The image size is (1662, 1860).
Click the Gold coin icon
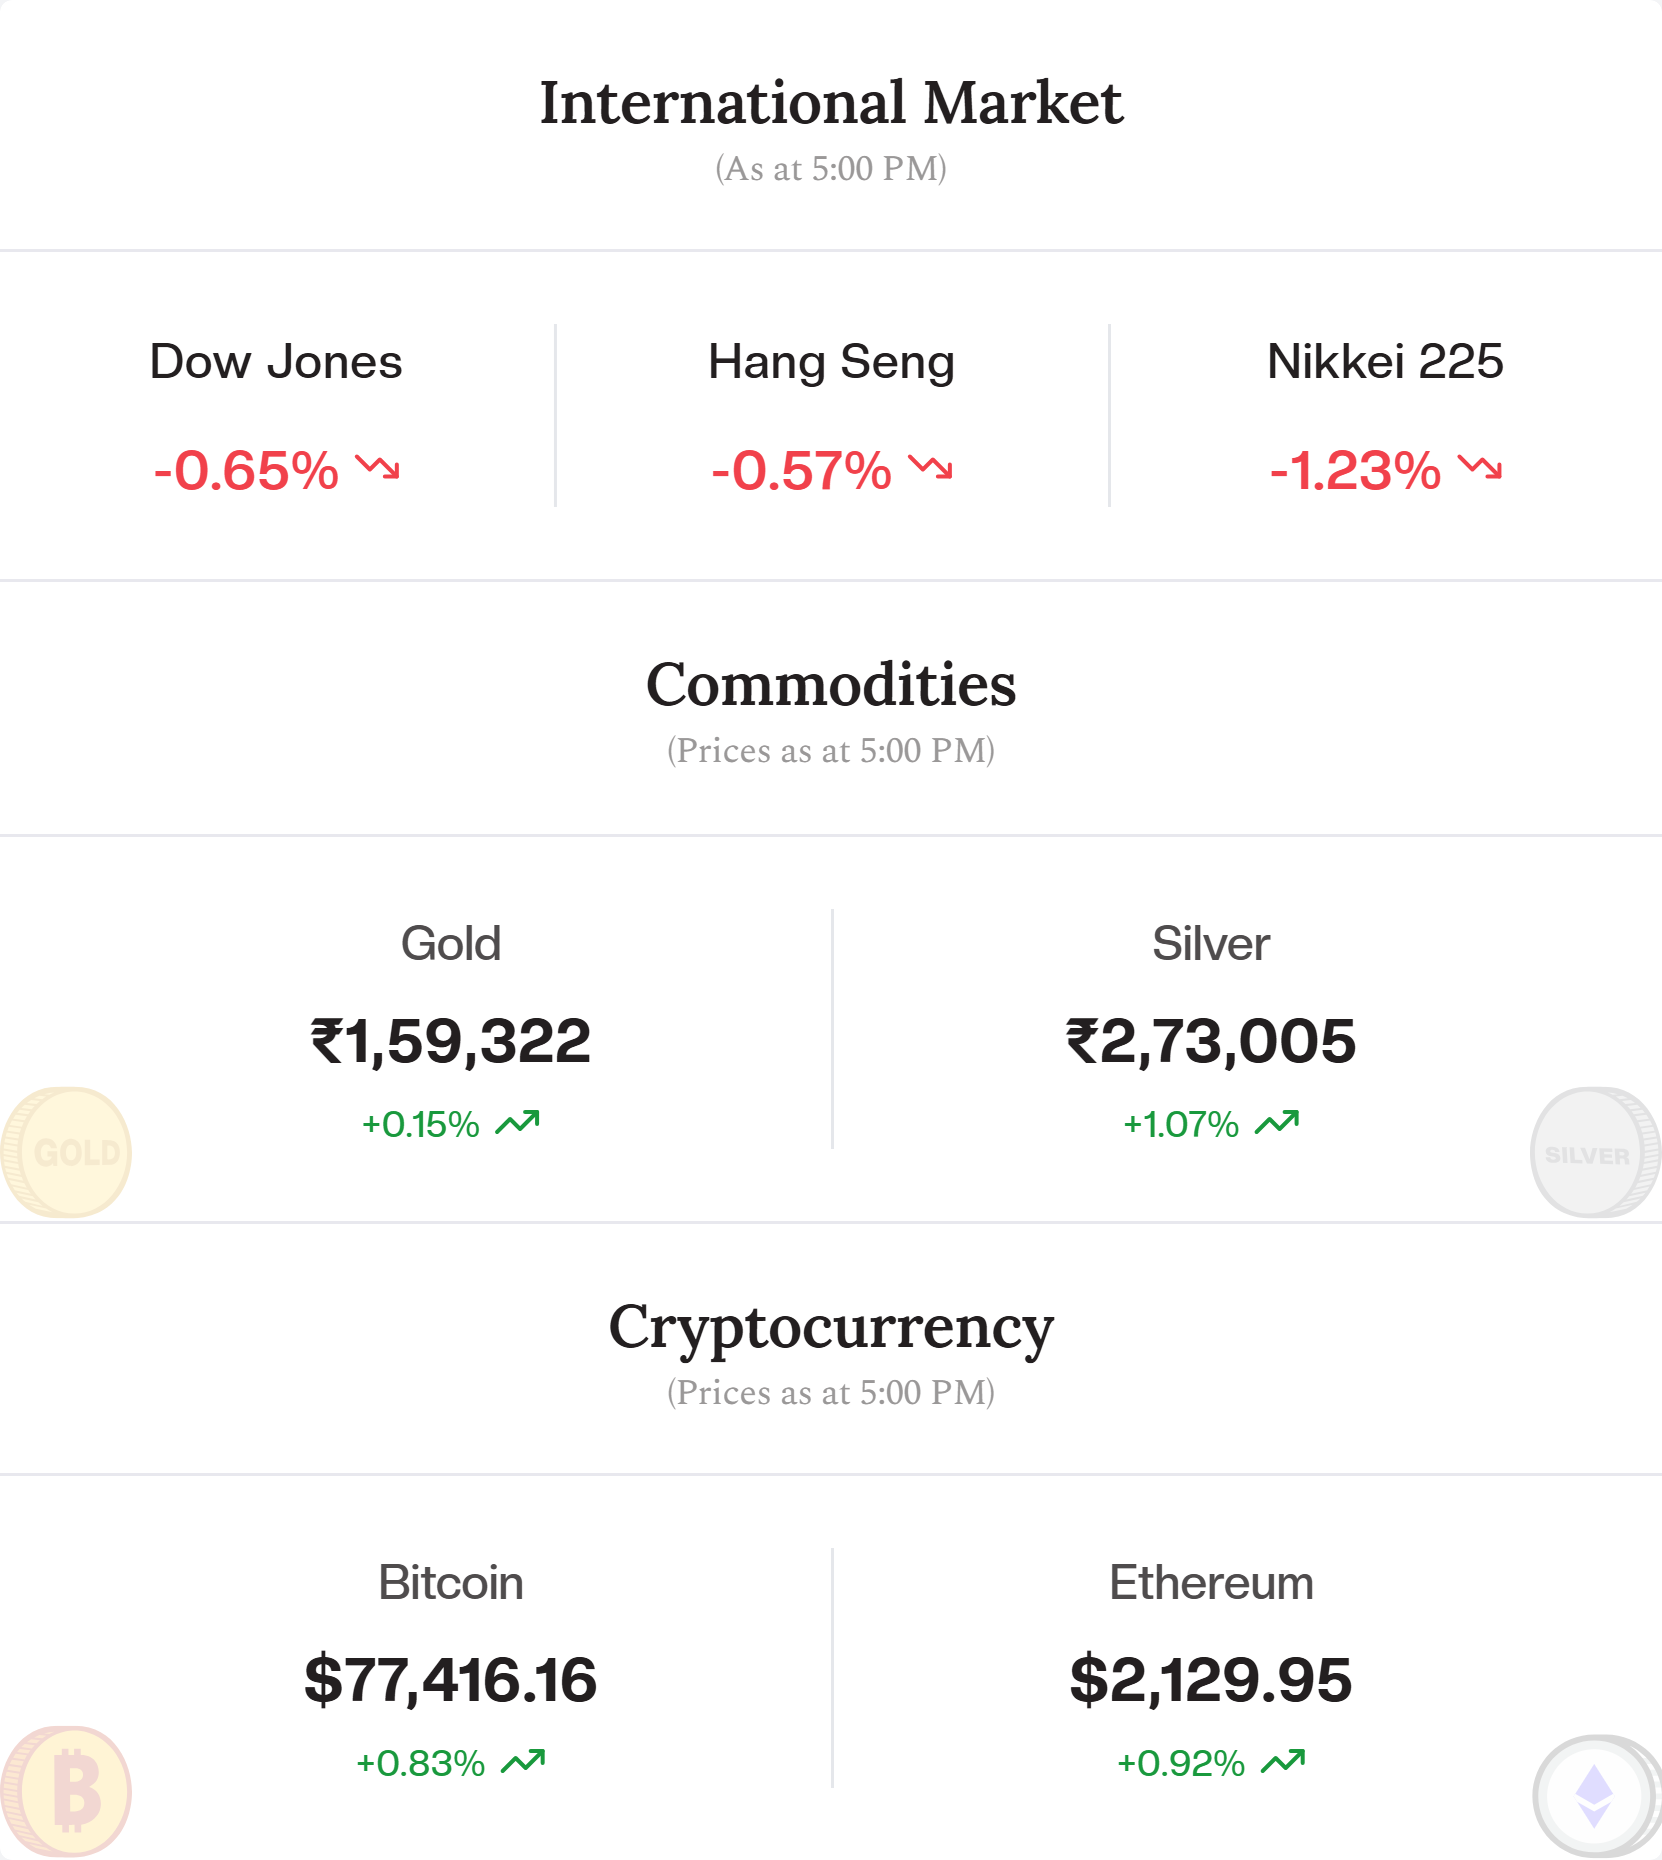click(x=66, y=1152)
